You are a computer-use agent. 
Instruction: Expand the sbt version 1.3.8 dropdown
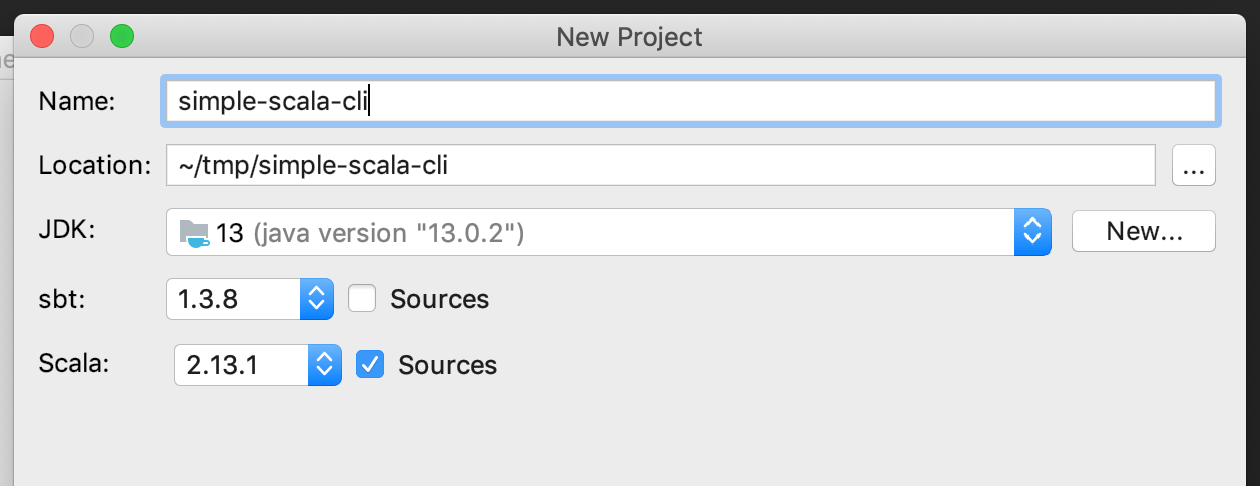(x=316, y=299)
